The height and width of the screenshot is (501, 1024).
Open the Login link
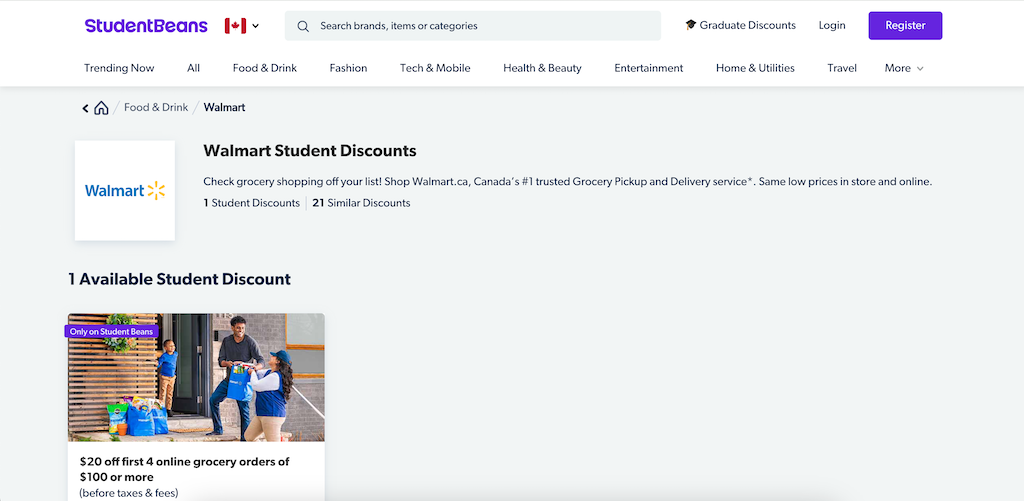[832, 25]
